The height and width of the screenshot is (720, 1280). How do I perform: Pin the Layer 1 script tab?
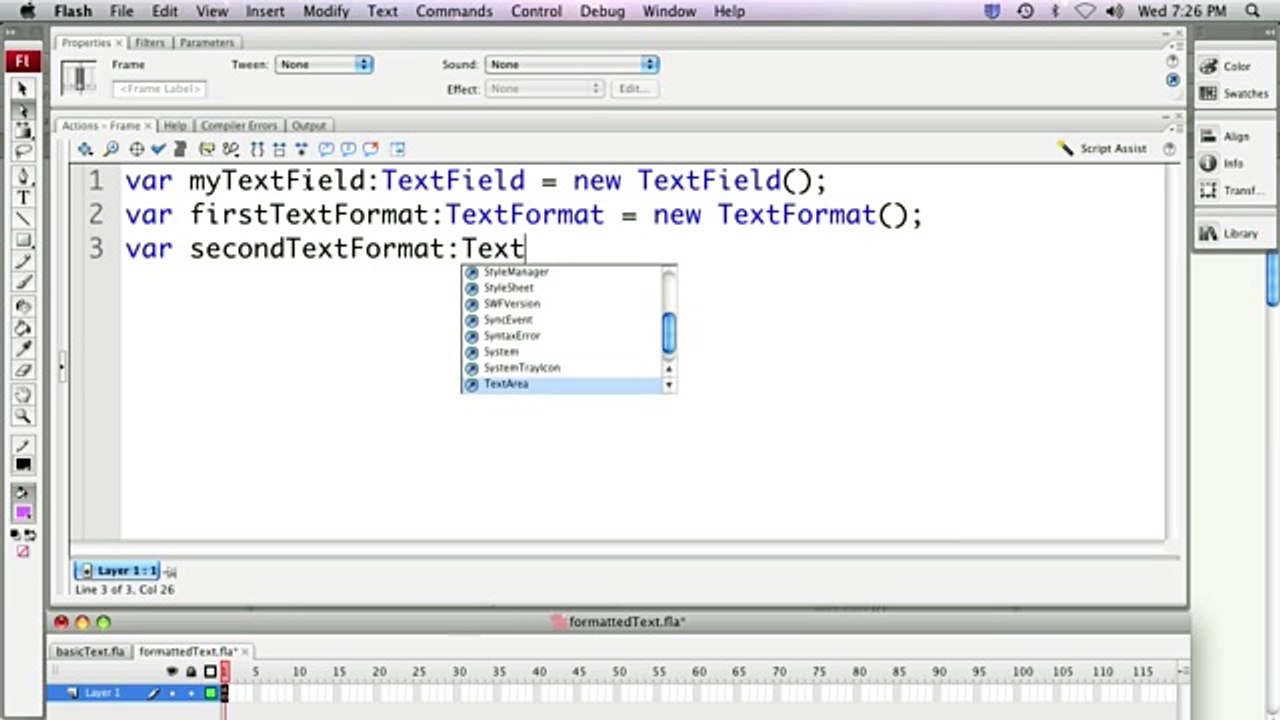[x=170, y=572]
